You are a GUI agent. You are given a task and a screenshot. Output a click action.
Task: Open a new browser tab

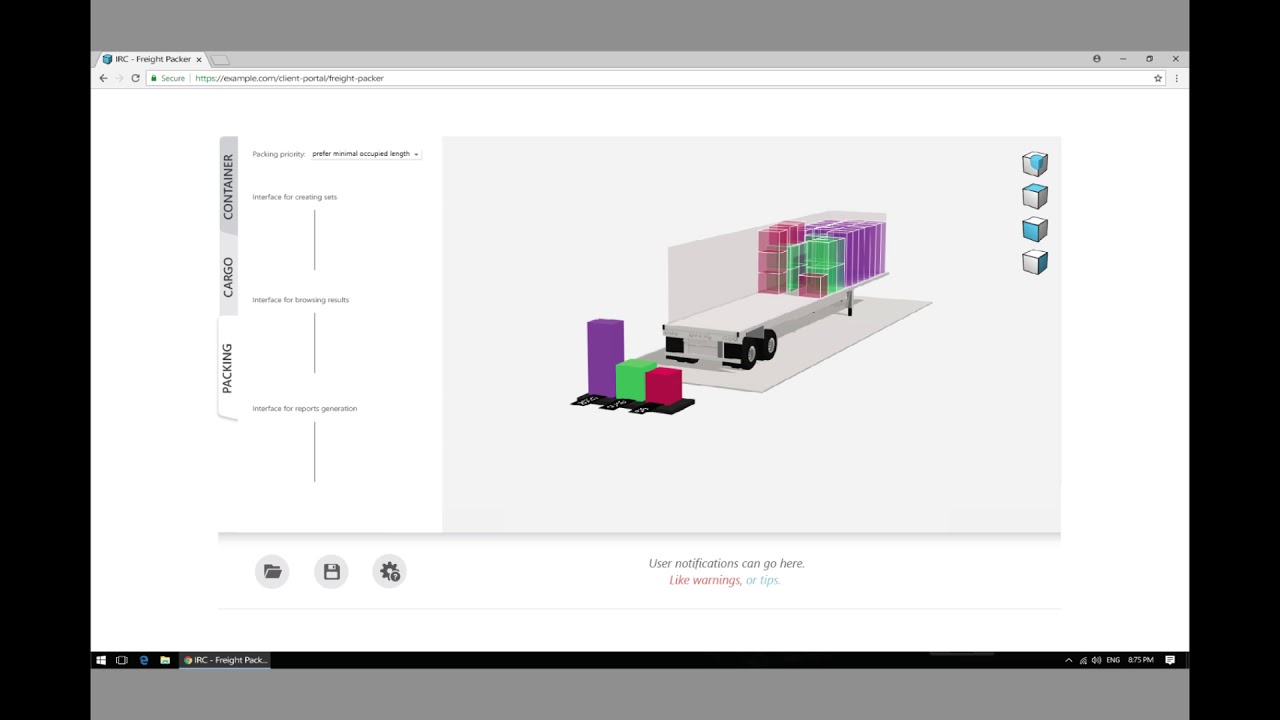pyautogui.click(x=220, y=60)
